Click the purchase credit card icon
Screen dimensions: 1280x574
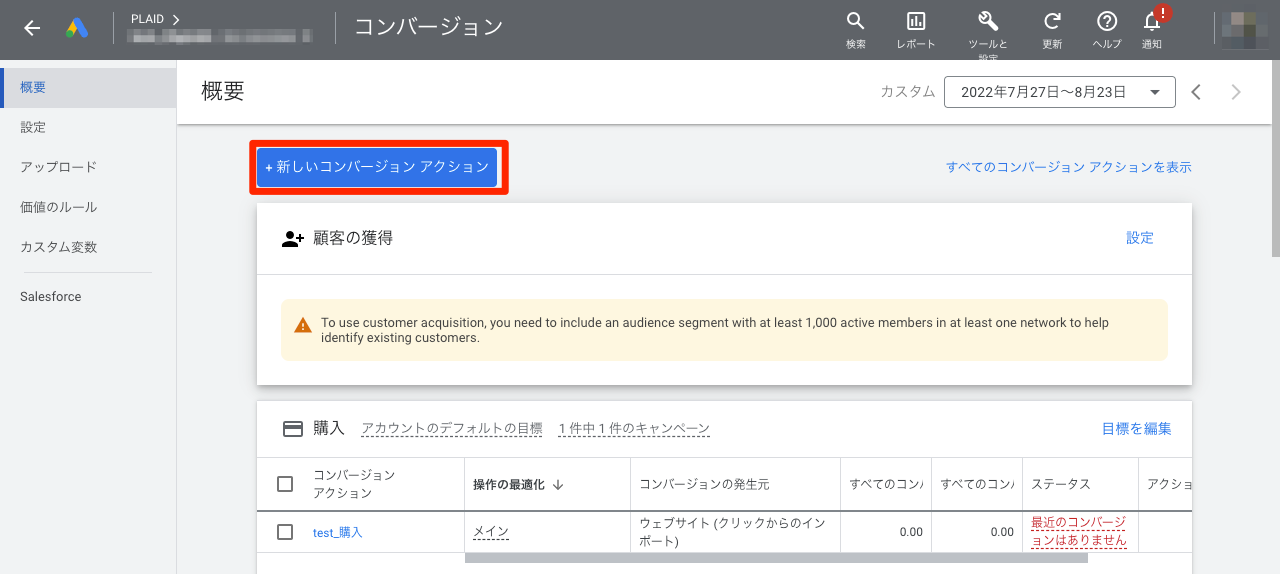click(x=293, y=428)
